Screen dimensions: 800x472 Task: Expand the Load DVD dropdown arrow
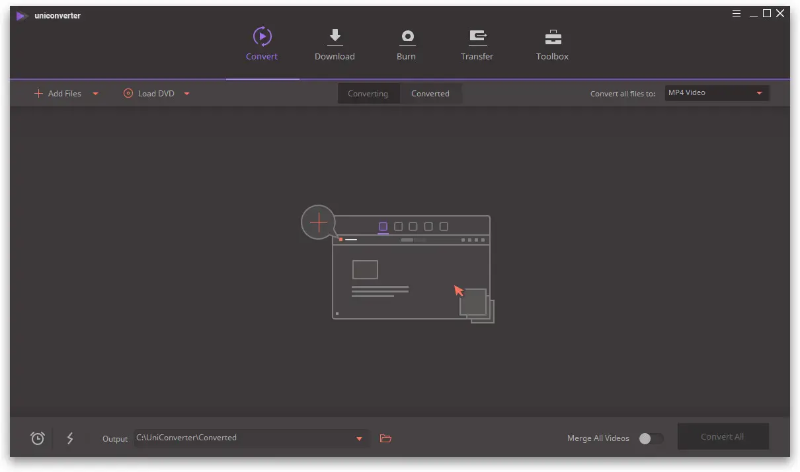point(187,94)
